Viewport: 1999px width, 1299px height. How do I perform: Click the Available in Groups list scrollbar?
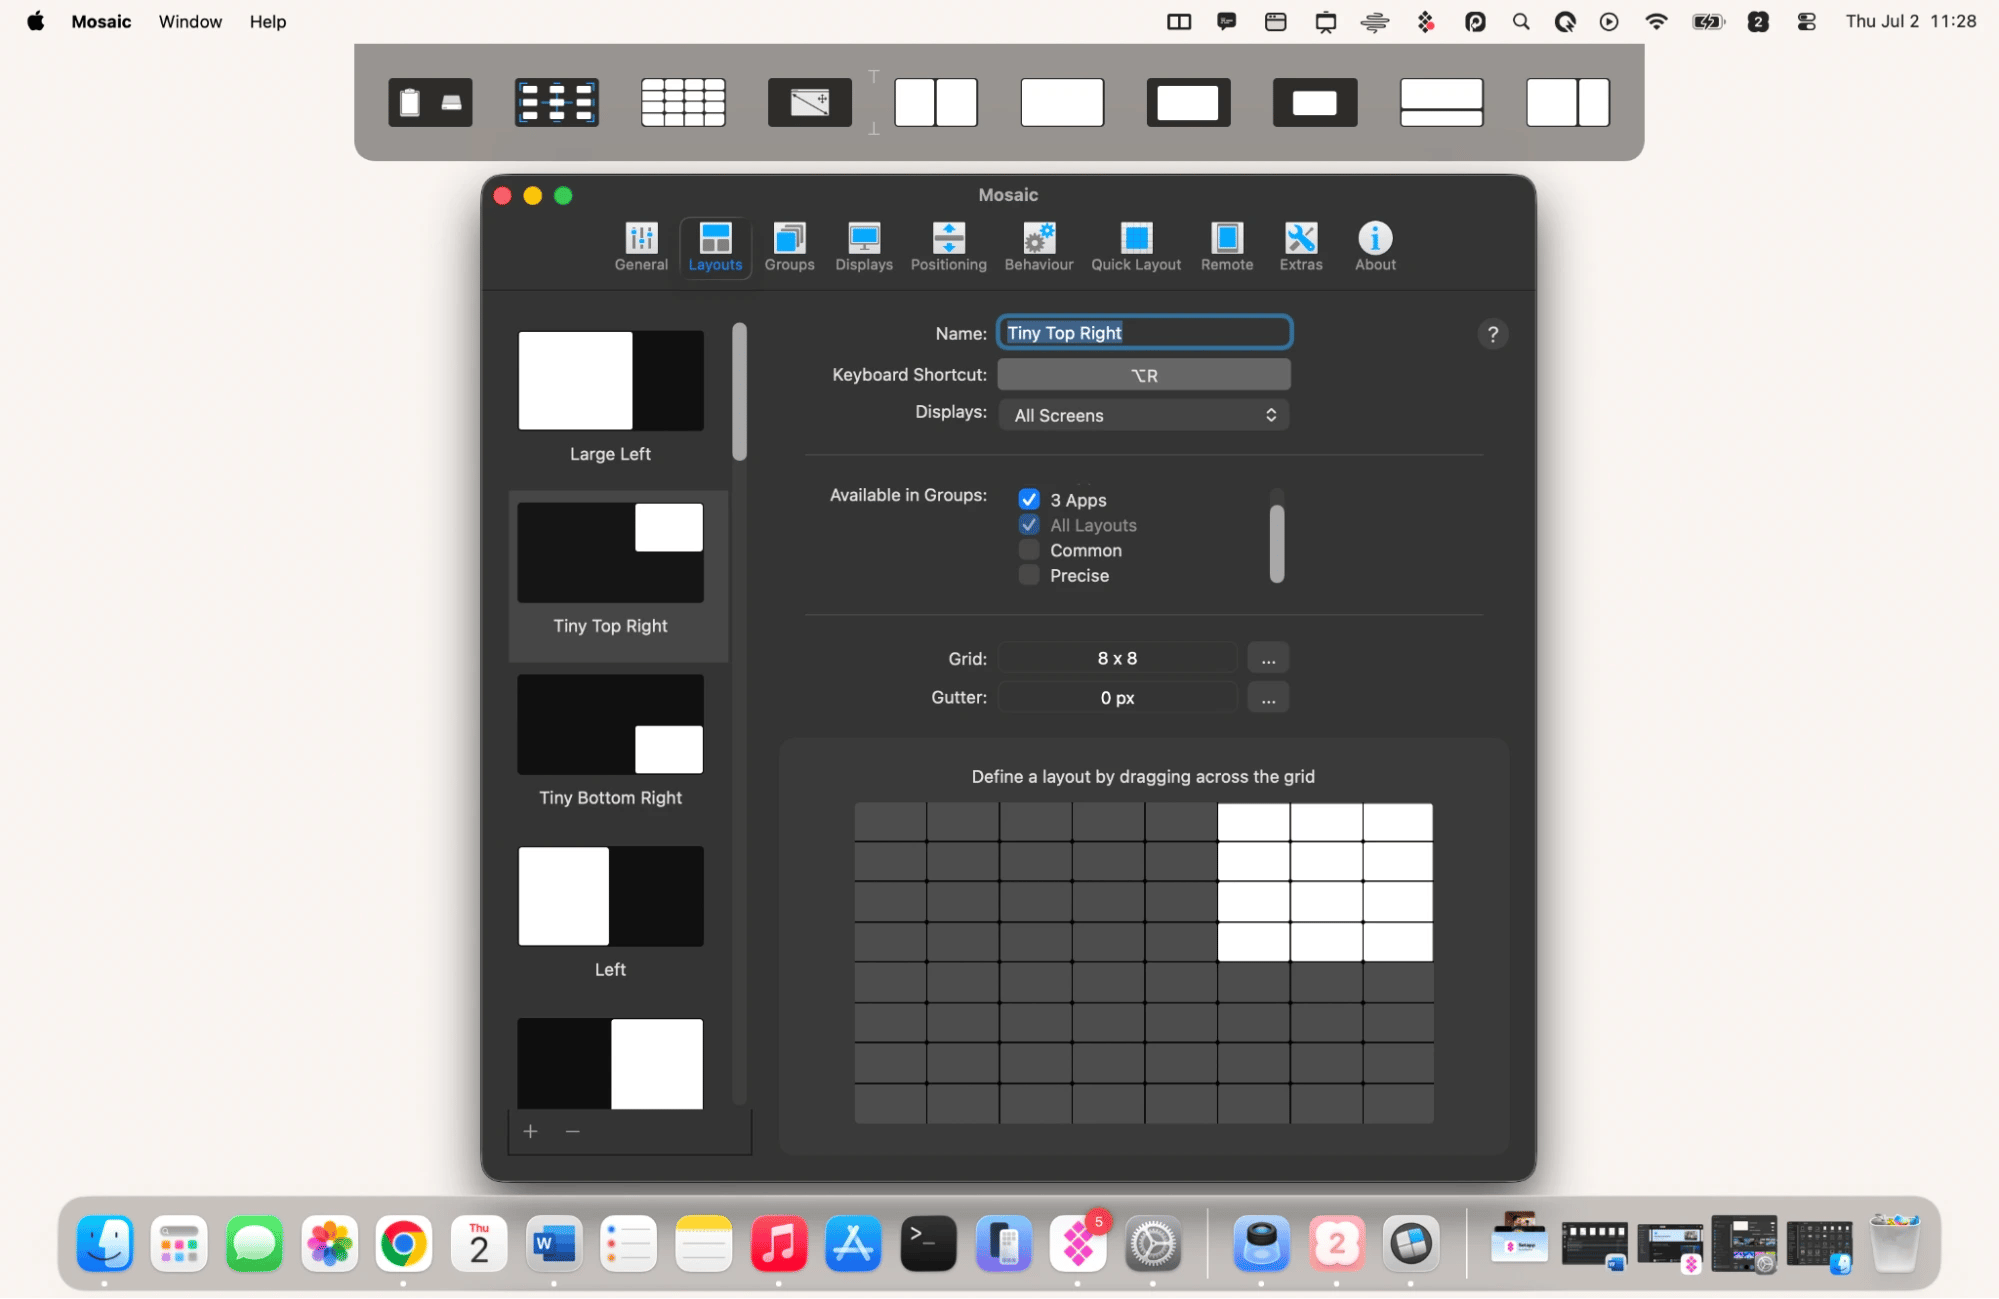pyautogui.click(x=1276, y=543)
